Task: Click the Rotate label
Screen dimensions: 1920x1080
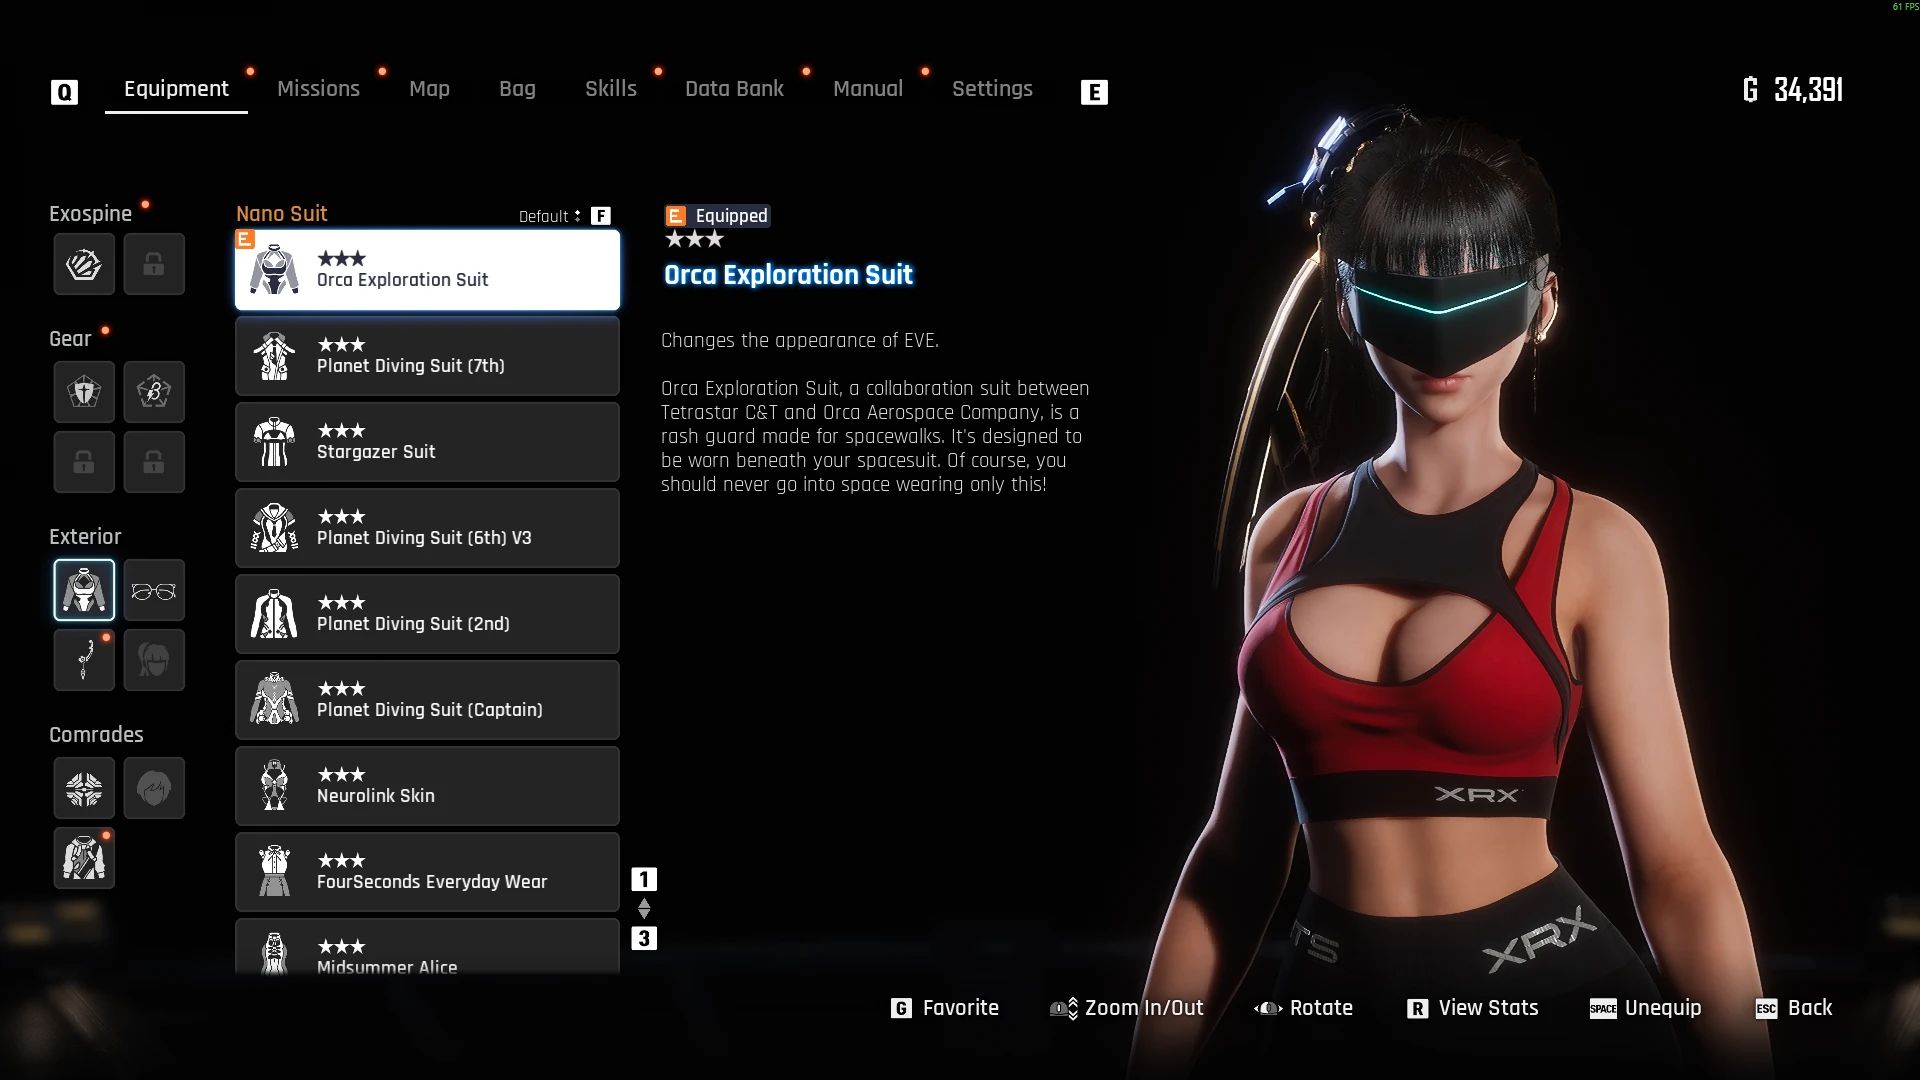Action: [1321, 1008]
